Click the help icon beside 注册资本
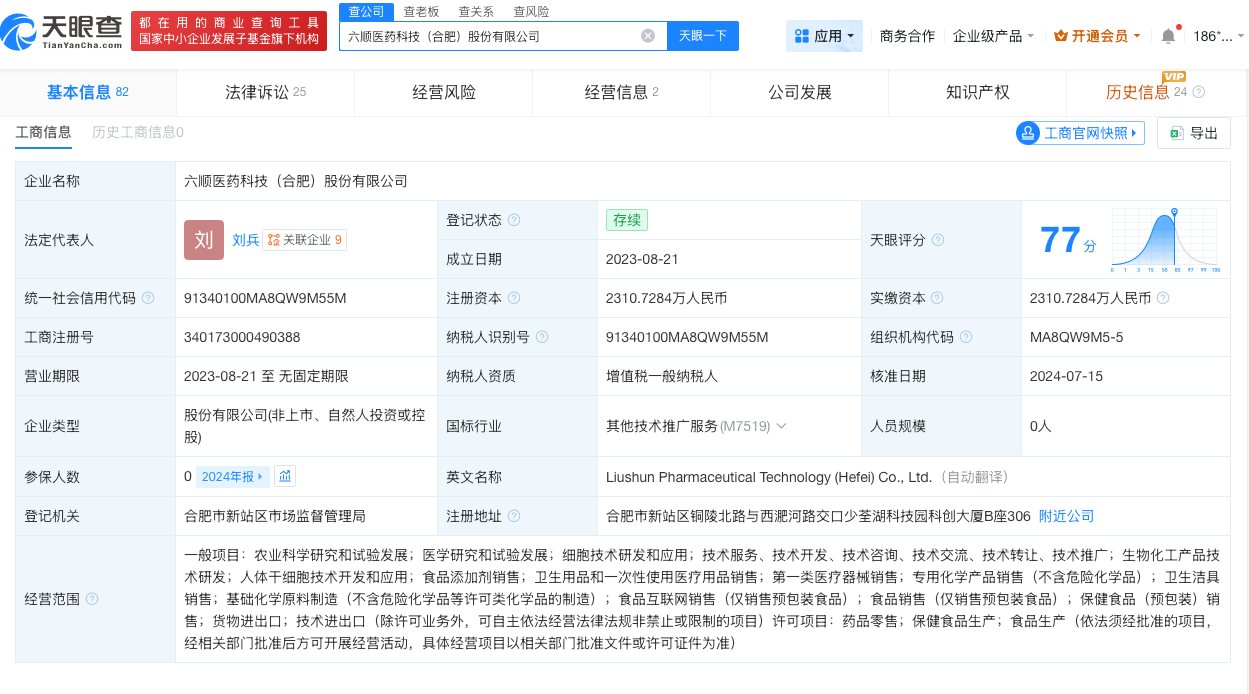 click(x=514, y=298)
